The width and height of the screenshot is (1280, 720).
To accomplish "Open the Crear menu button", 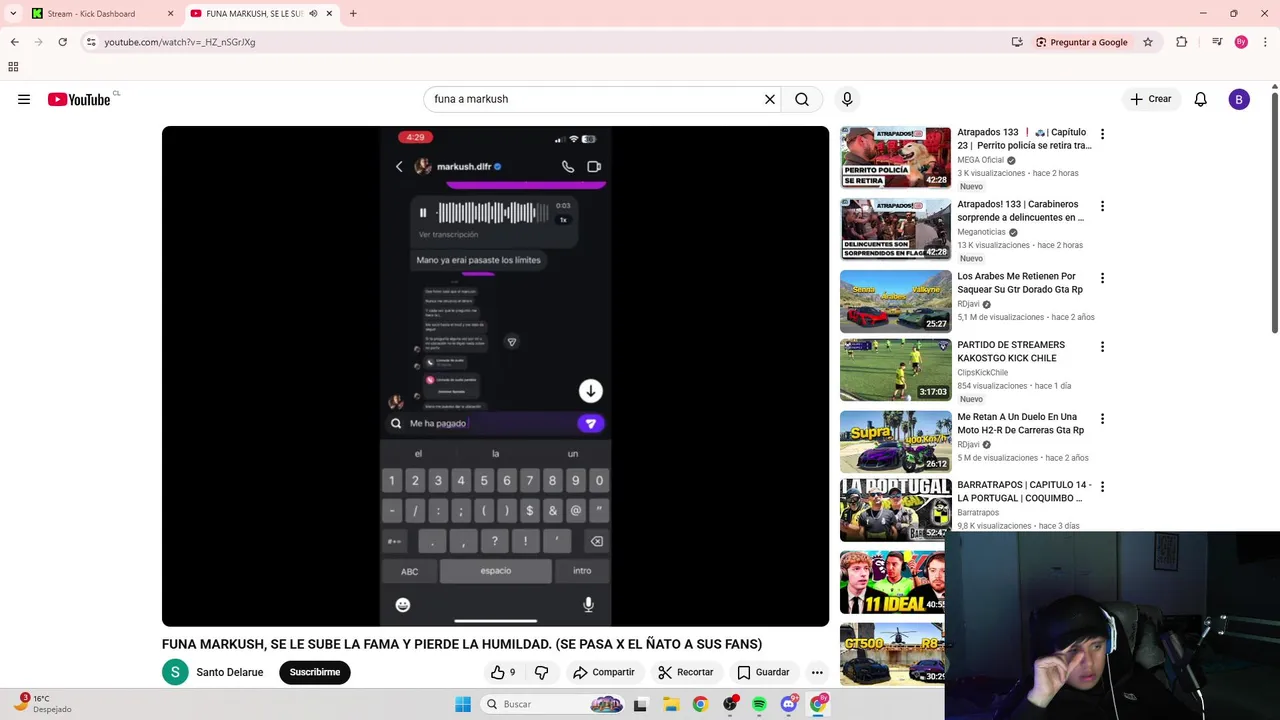I will click(1151, 99).
